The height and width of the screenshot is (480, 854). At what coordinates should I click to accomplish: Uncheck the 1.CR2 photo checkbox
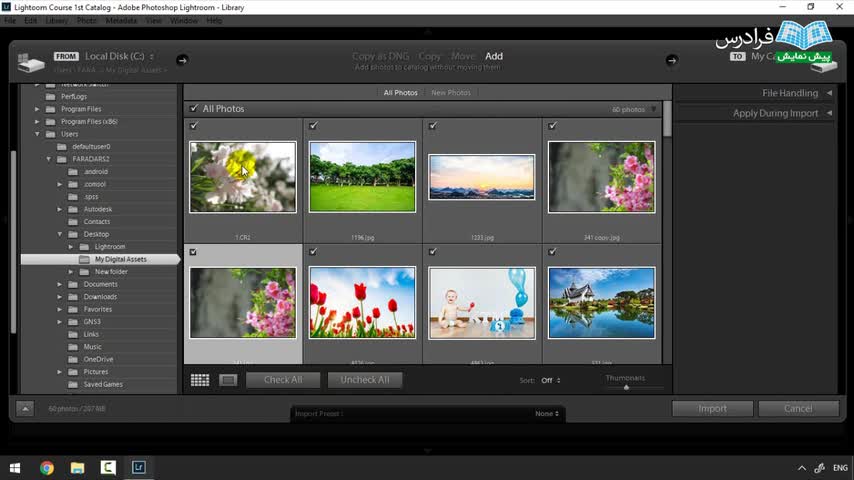point(194,126)
